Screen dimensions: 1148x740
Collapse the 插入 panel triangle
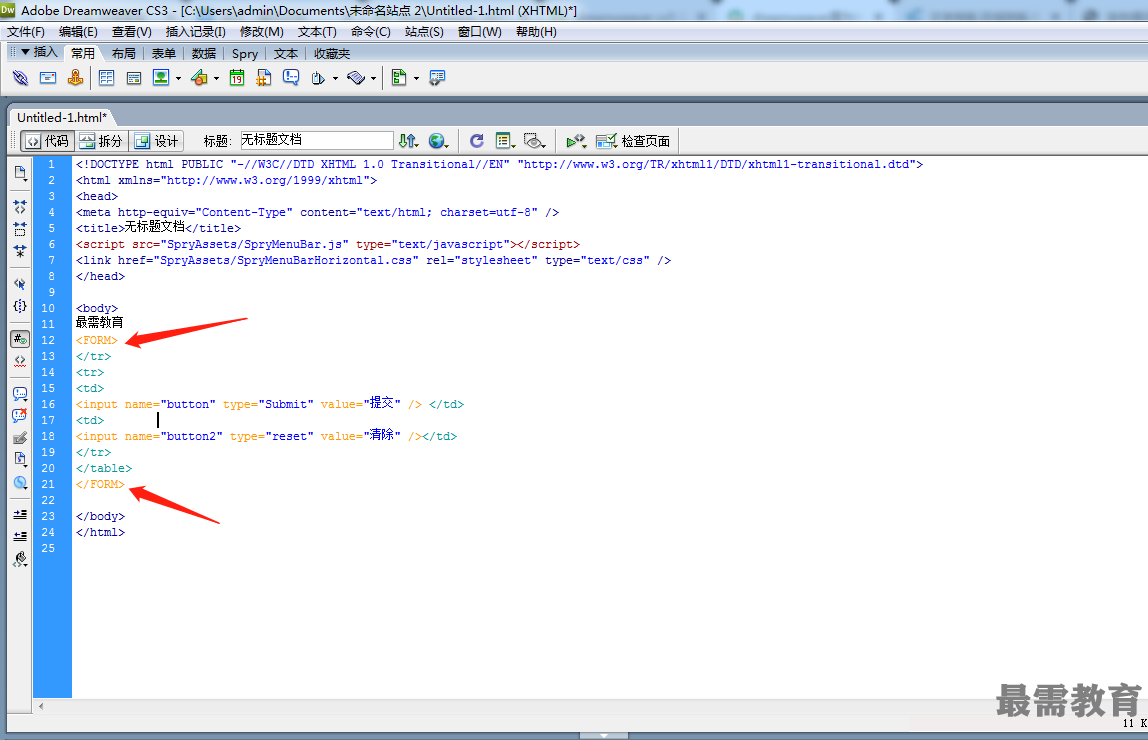(25, 52)
